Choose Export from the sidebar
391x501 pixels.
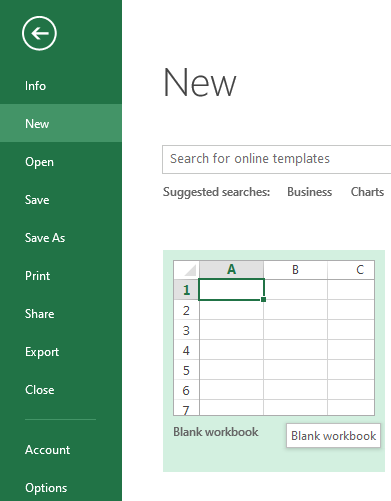[x=61, y=352]
